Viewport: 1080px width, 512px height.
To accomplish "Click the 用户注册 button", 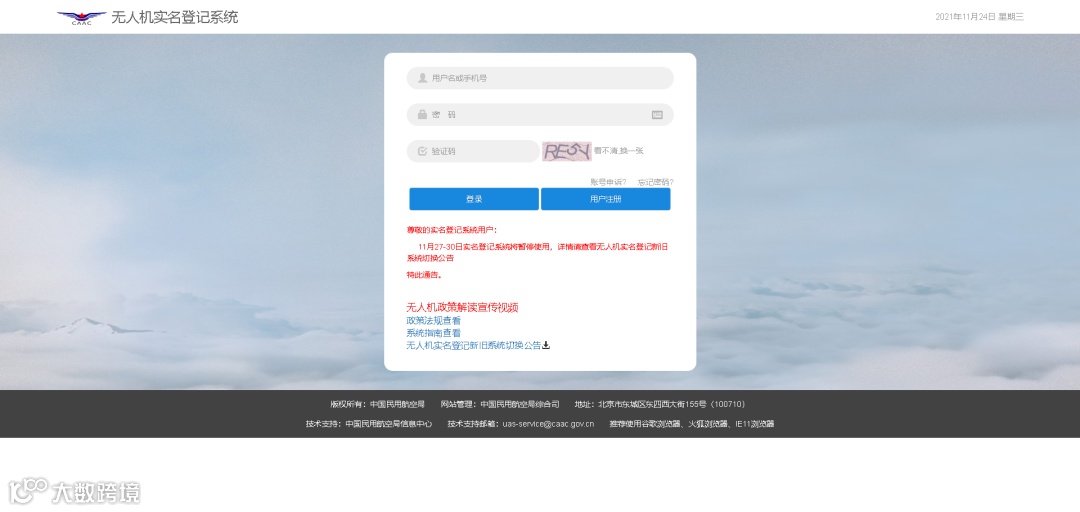I will pyautogui.click(x=605, y=199).
